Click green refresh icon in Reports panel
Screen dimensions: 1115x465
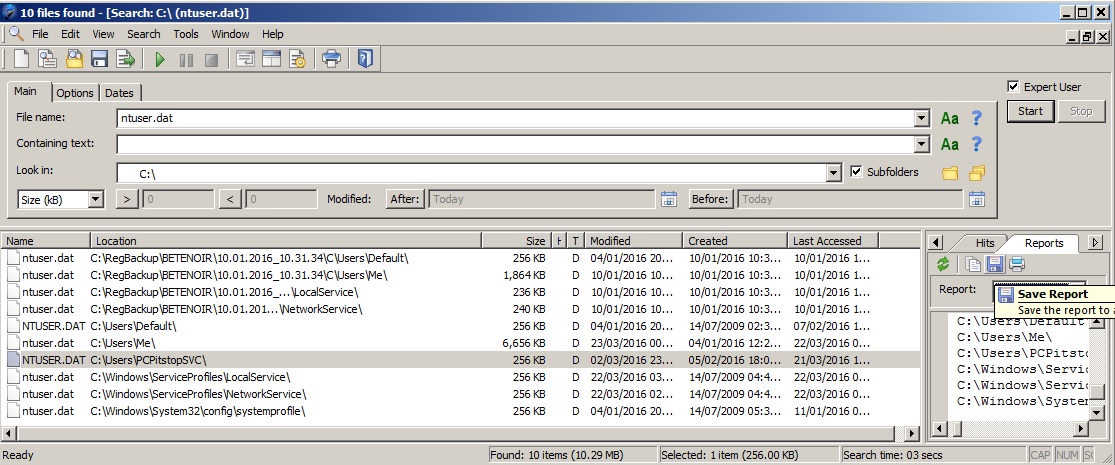pos(942,264)
